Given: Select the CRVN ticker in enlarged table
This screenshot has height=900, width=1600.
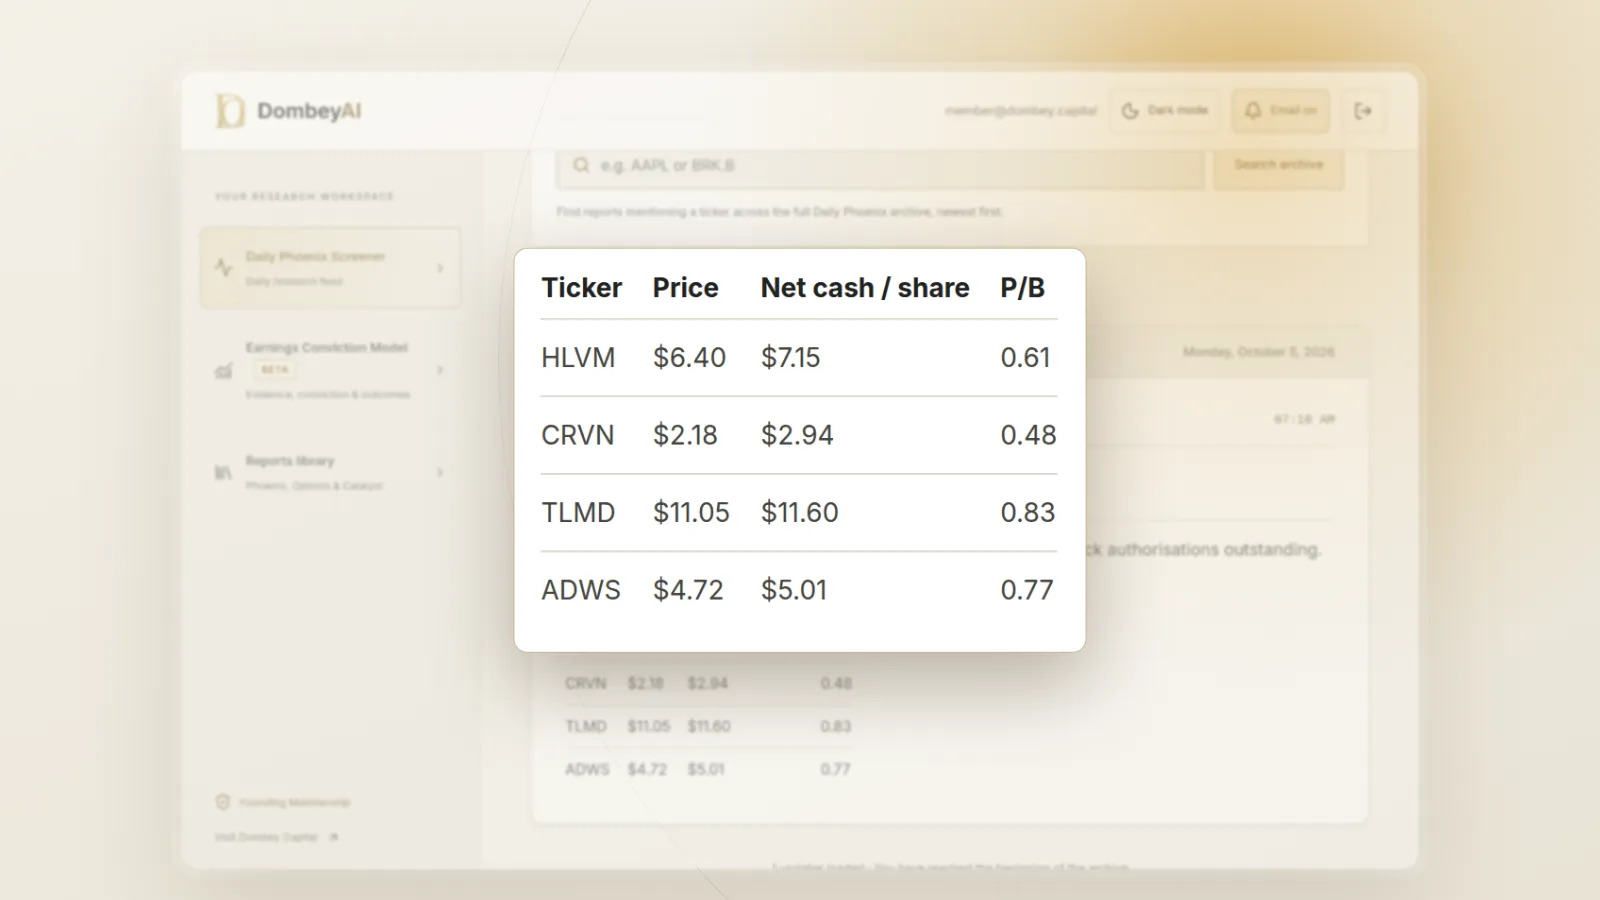Looking at the screenshot, I should [578, 435].
